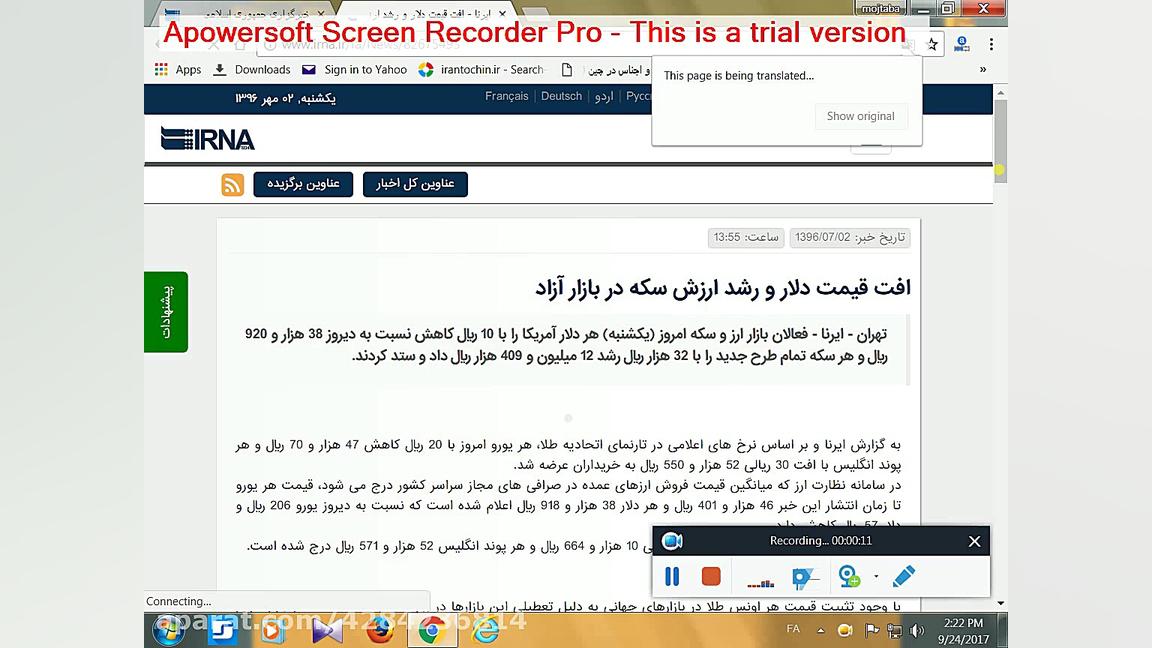
Task: Switch site language to Deutsch
Action: click(561, 96)
